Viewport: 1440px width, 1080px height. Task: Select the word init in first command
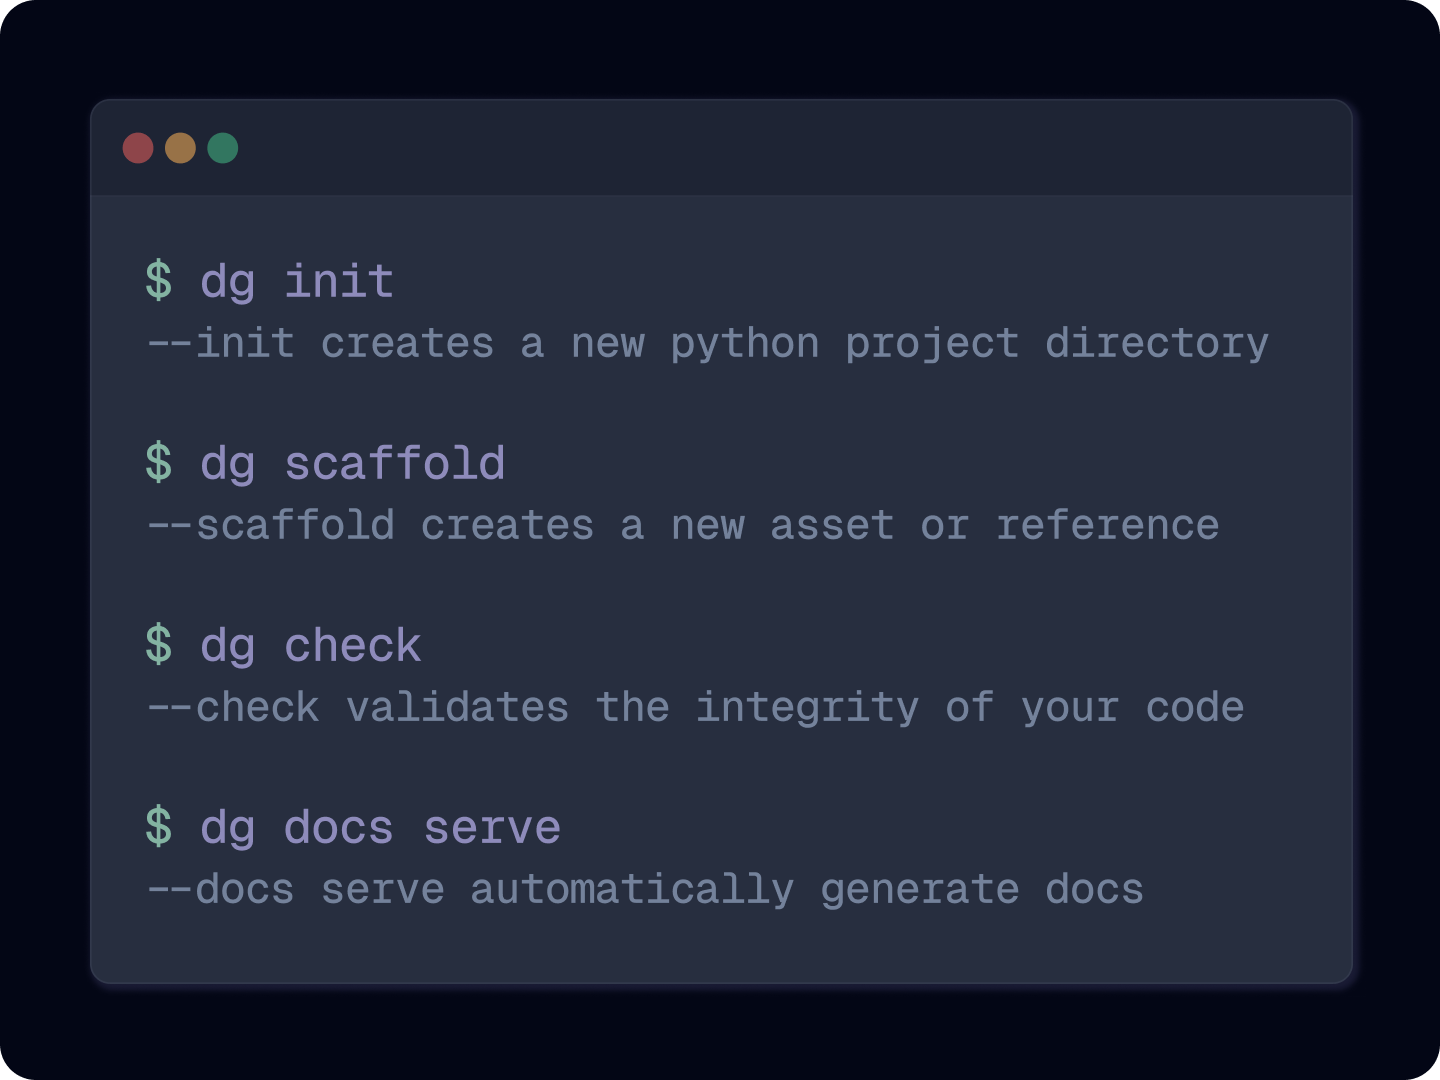[339, 281]
